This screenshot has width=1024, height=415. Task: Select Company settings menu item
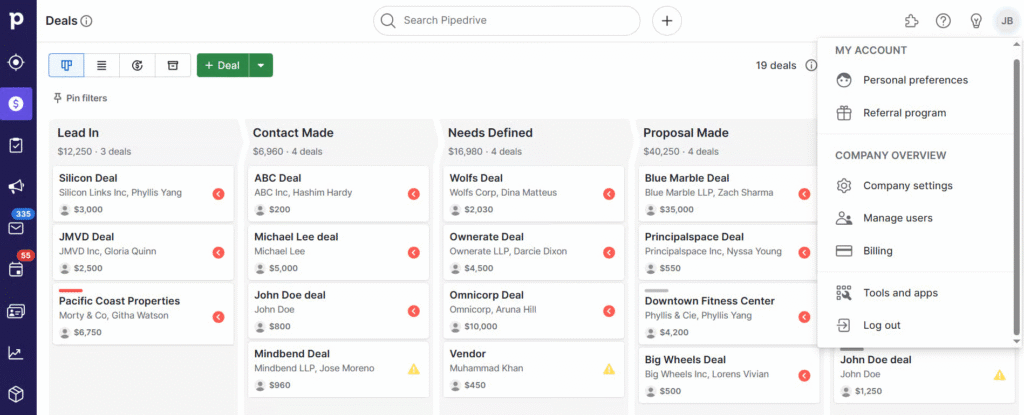point(907,186)
